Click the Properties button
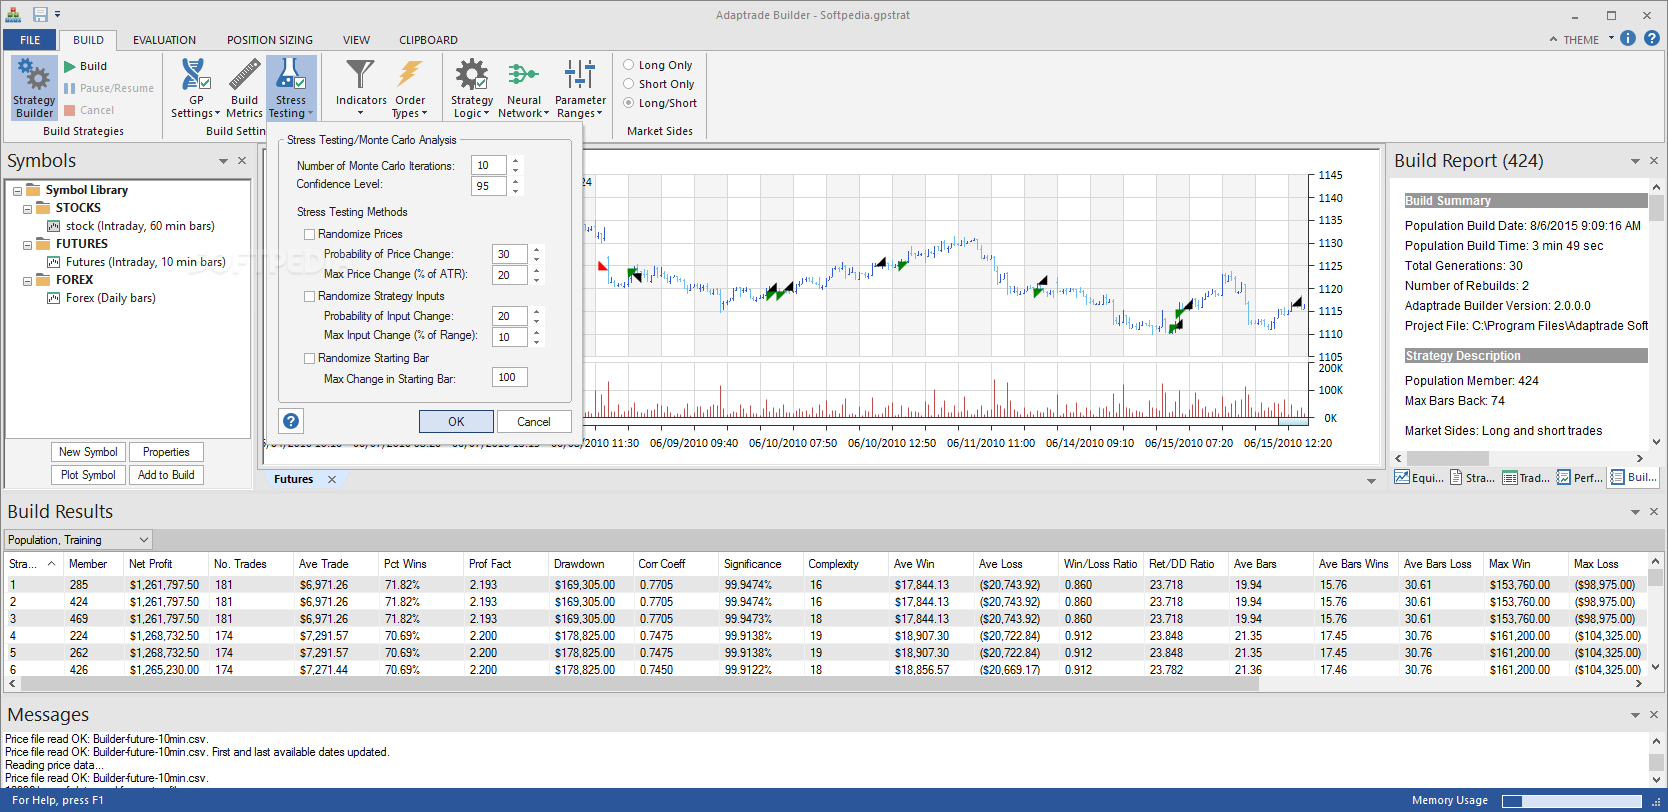This screenshot has width=1668, height=812. (166, 452)
